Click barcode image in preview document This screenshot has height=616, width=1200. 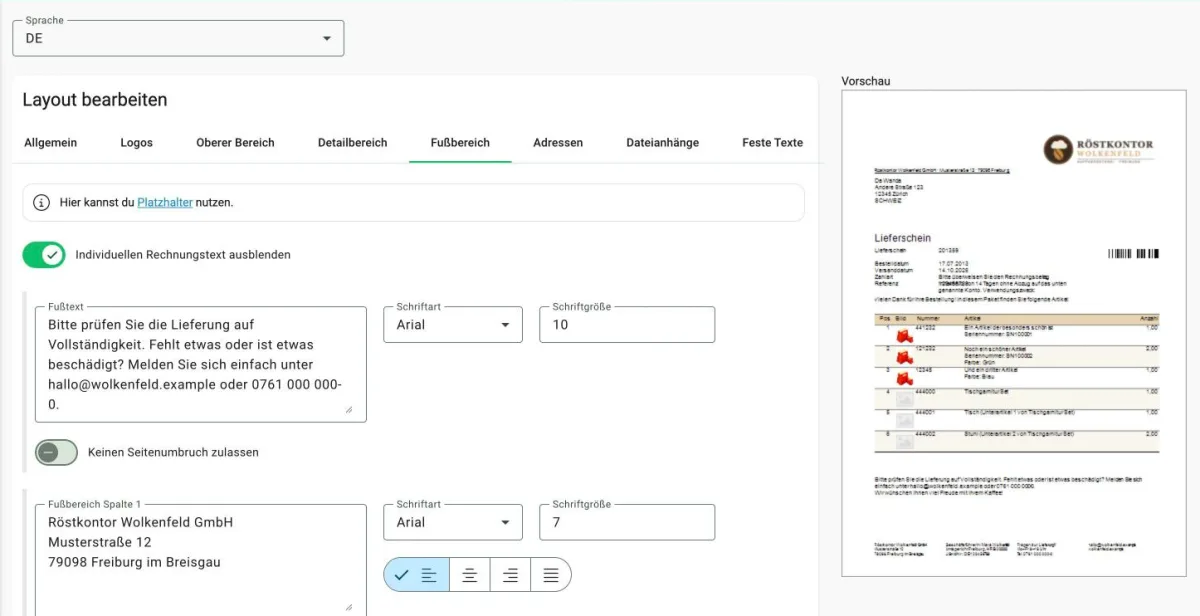coord(1133,254)
